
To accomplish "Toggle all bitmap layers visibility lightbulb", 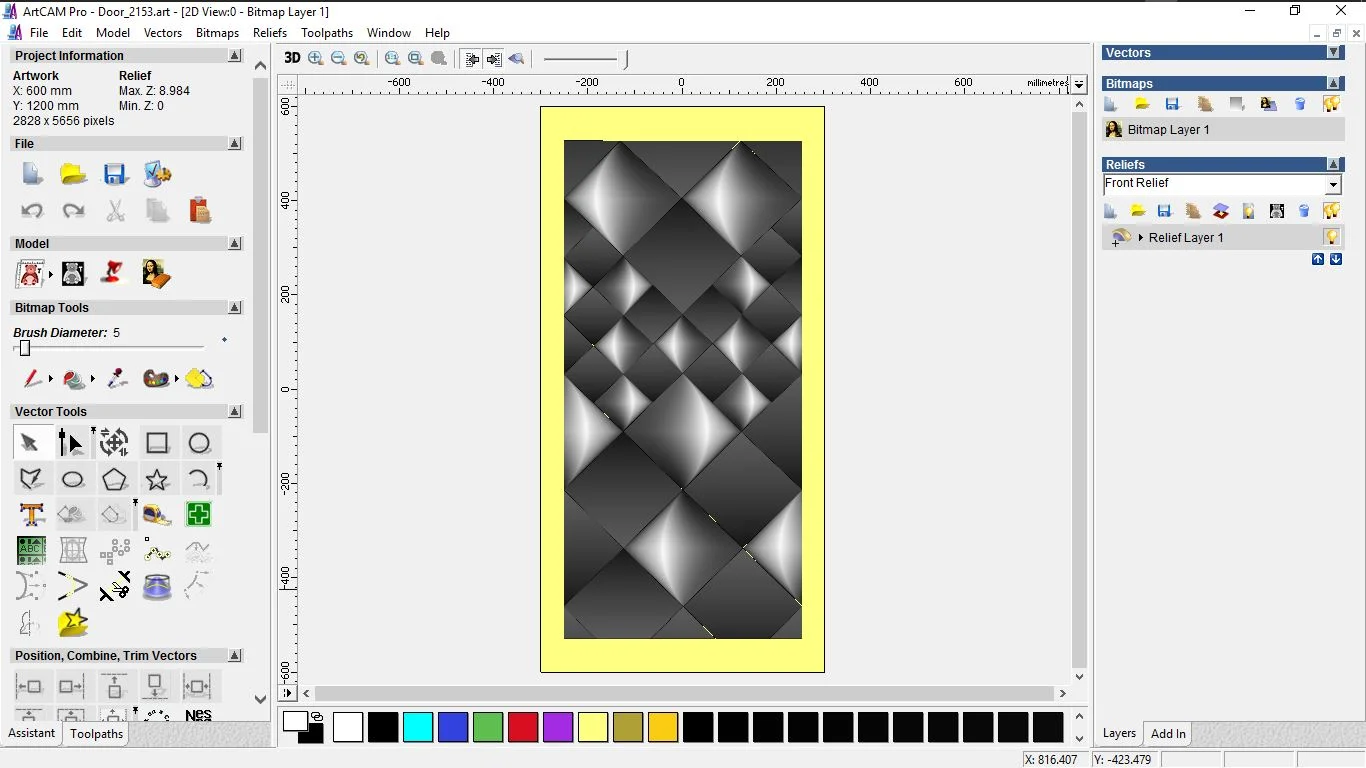I will click(x=1331, y=104).
